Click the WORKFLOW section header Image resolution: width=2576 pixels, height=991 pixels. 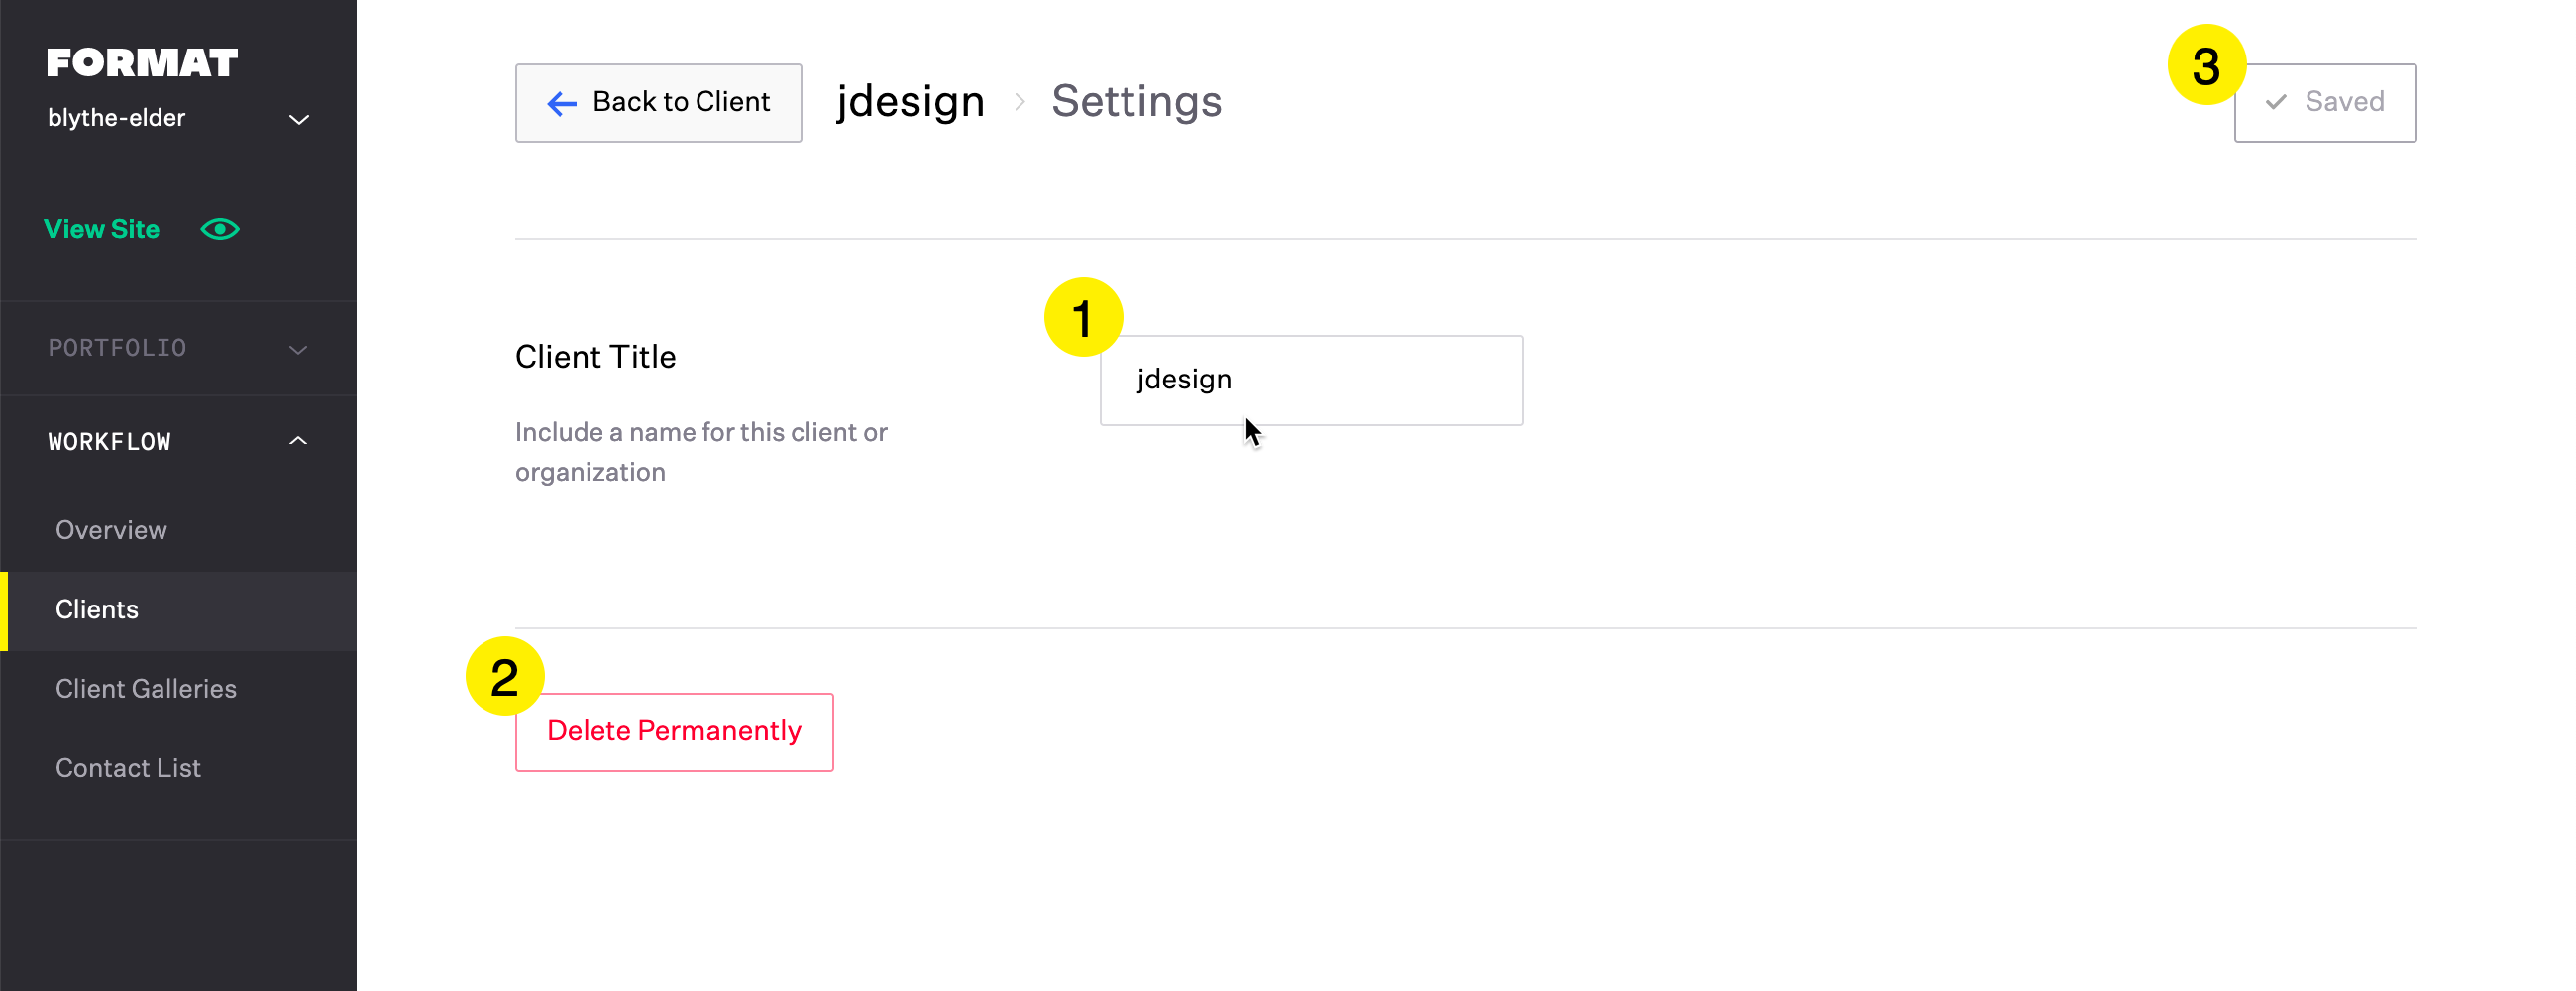click(178, 441)
